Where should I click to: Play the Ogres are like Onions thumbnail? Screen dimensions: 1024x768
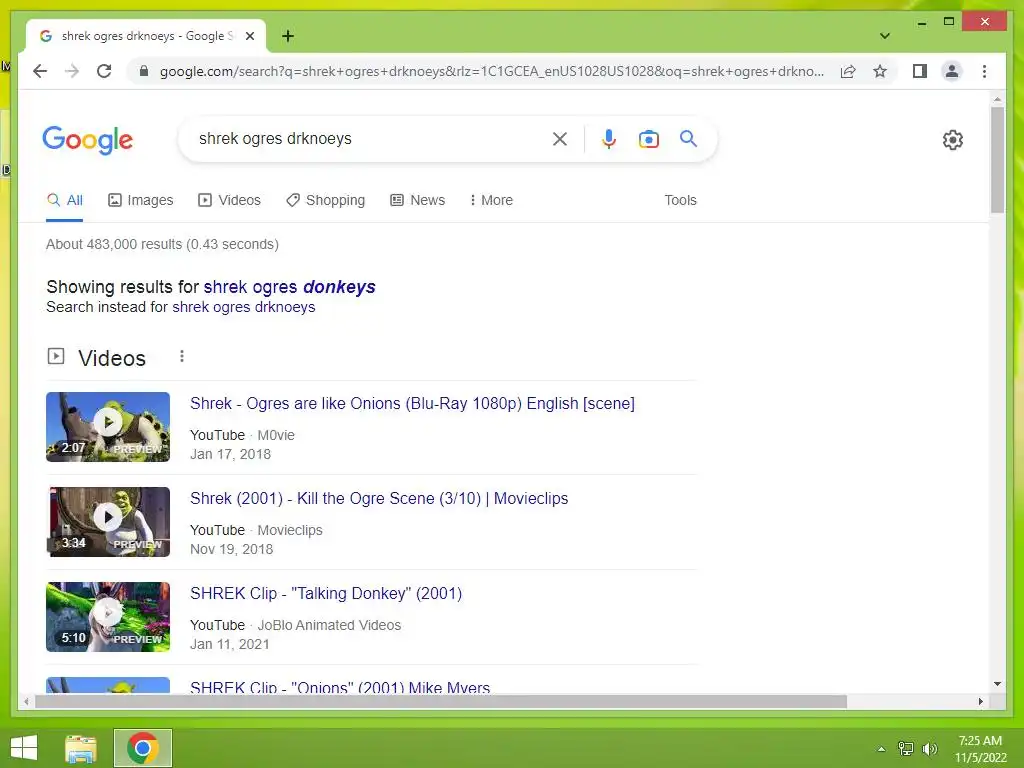108,427
